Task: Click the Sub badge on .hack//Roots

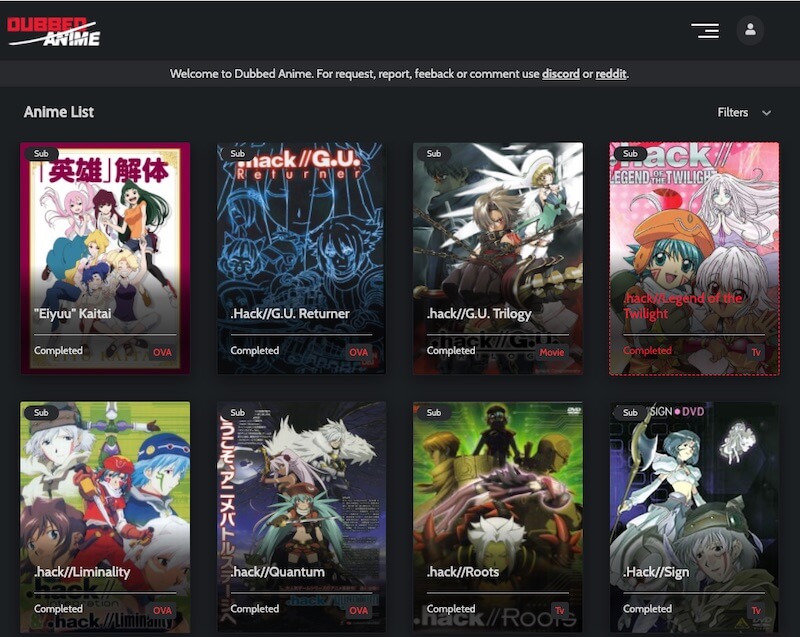Action: point(434,413)
